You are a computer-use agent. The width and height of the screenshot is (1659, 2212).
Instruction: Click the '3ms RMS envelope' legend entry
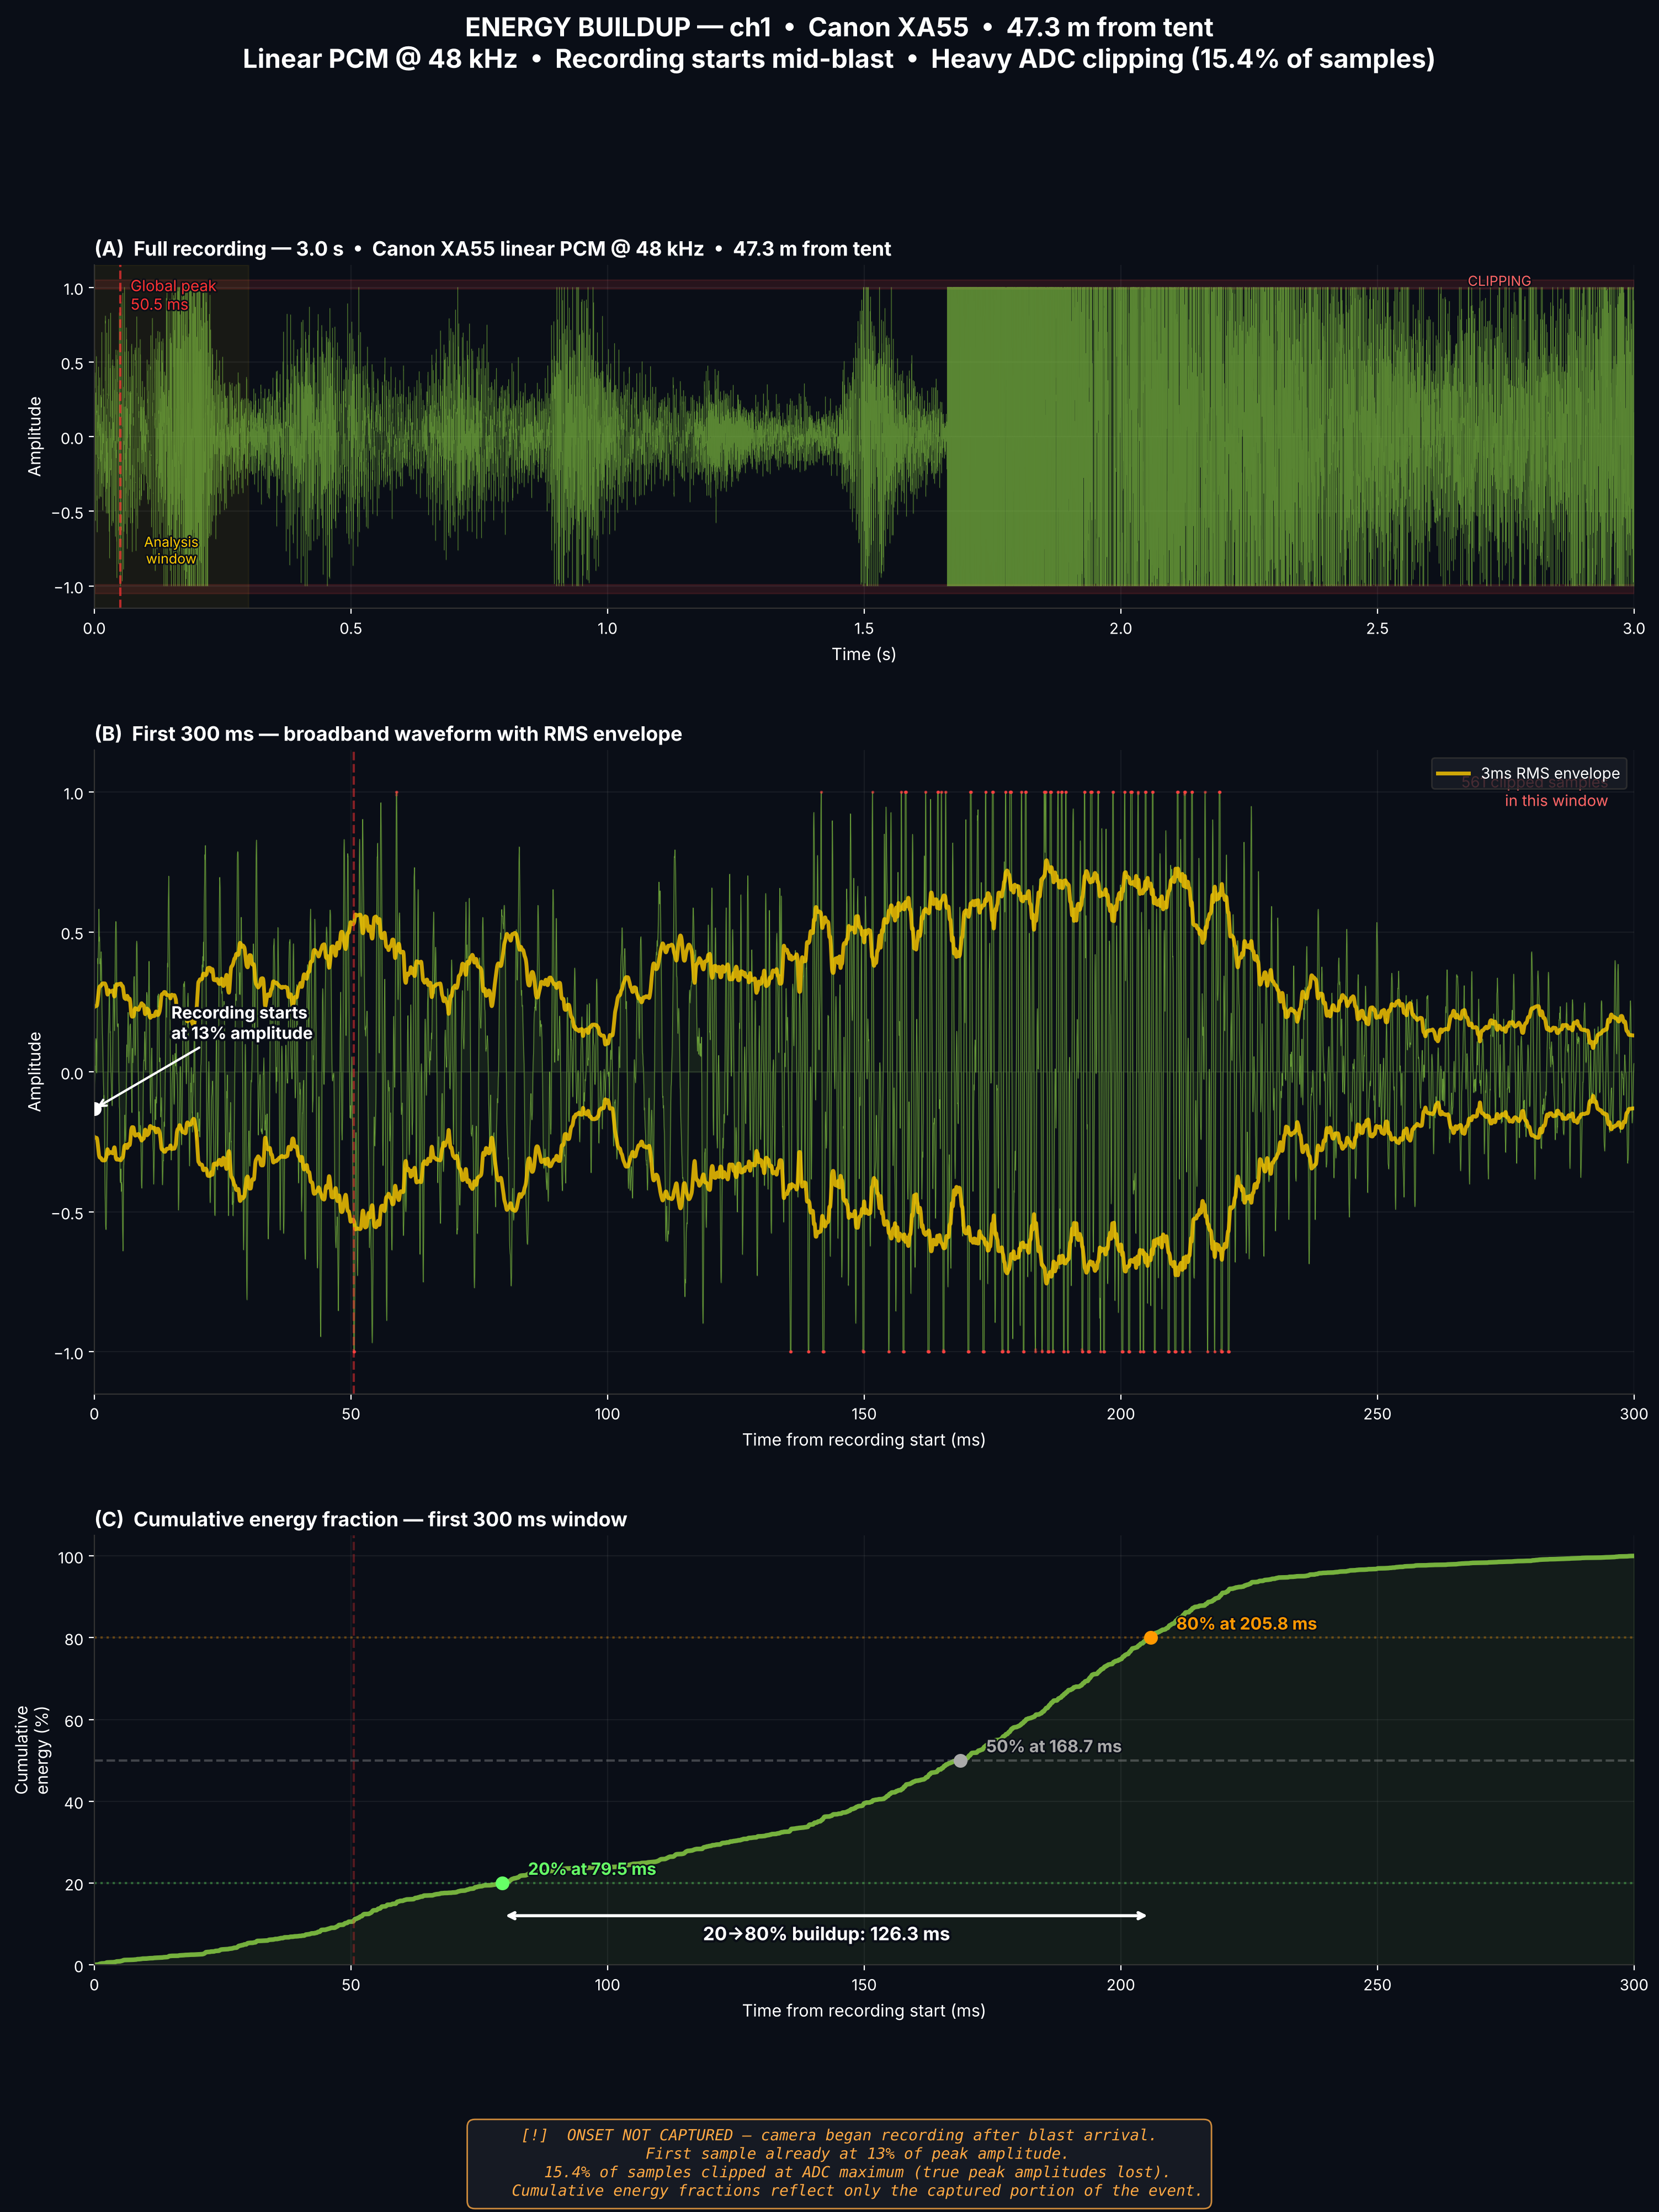pos(1528,773)
